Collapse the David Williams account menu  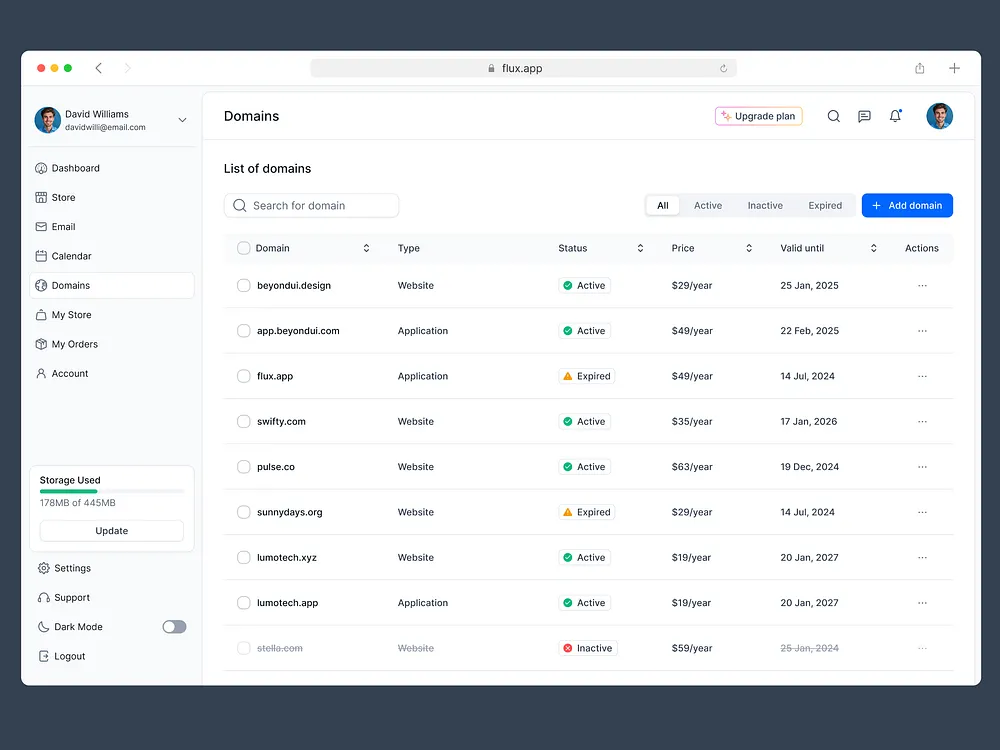[182, 119]
